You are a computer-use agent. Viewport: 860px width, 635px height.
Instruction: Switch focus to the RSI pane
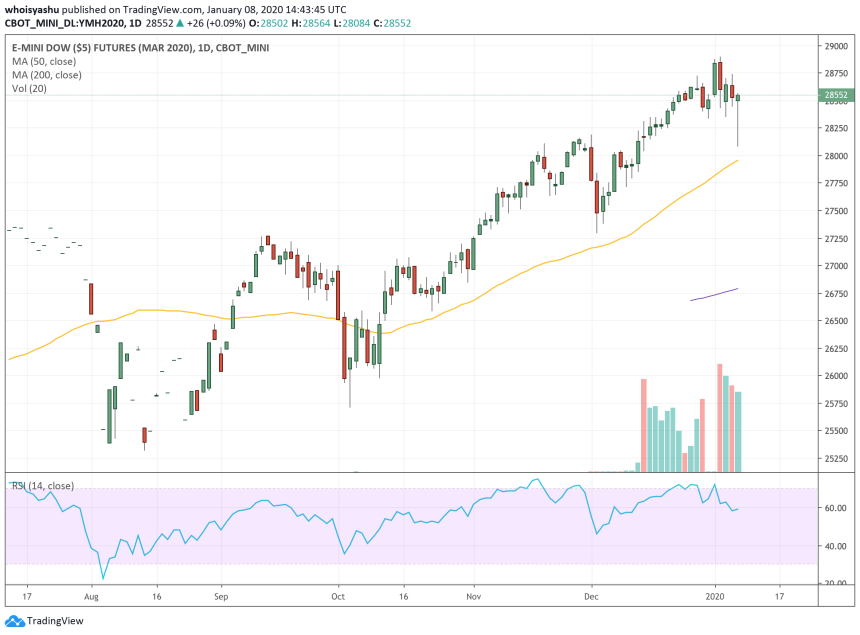coord(400,530)
